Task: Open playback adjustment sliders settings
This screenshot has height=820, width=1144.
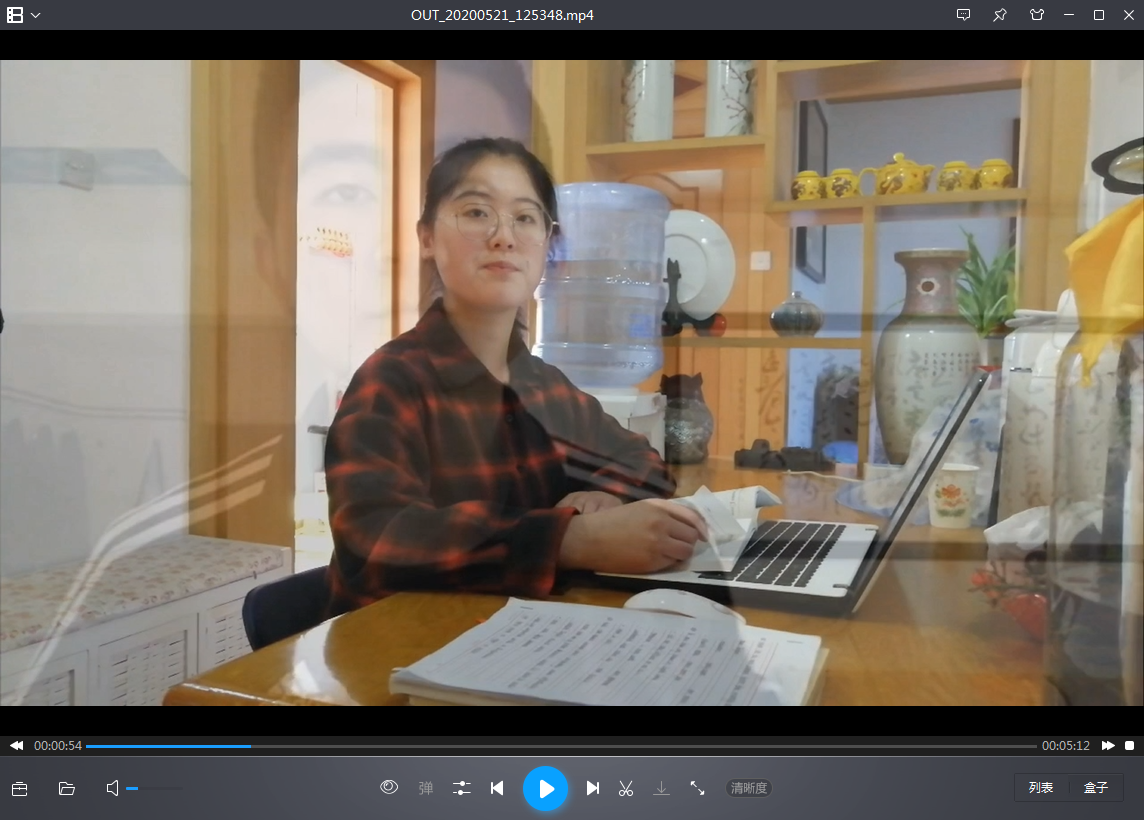Action: [x=461, y=788]
